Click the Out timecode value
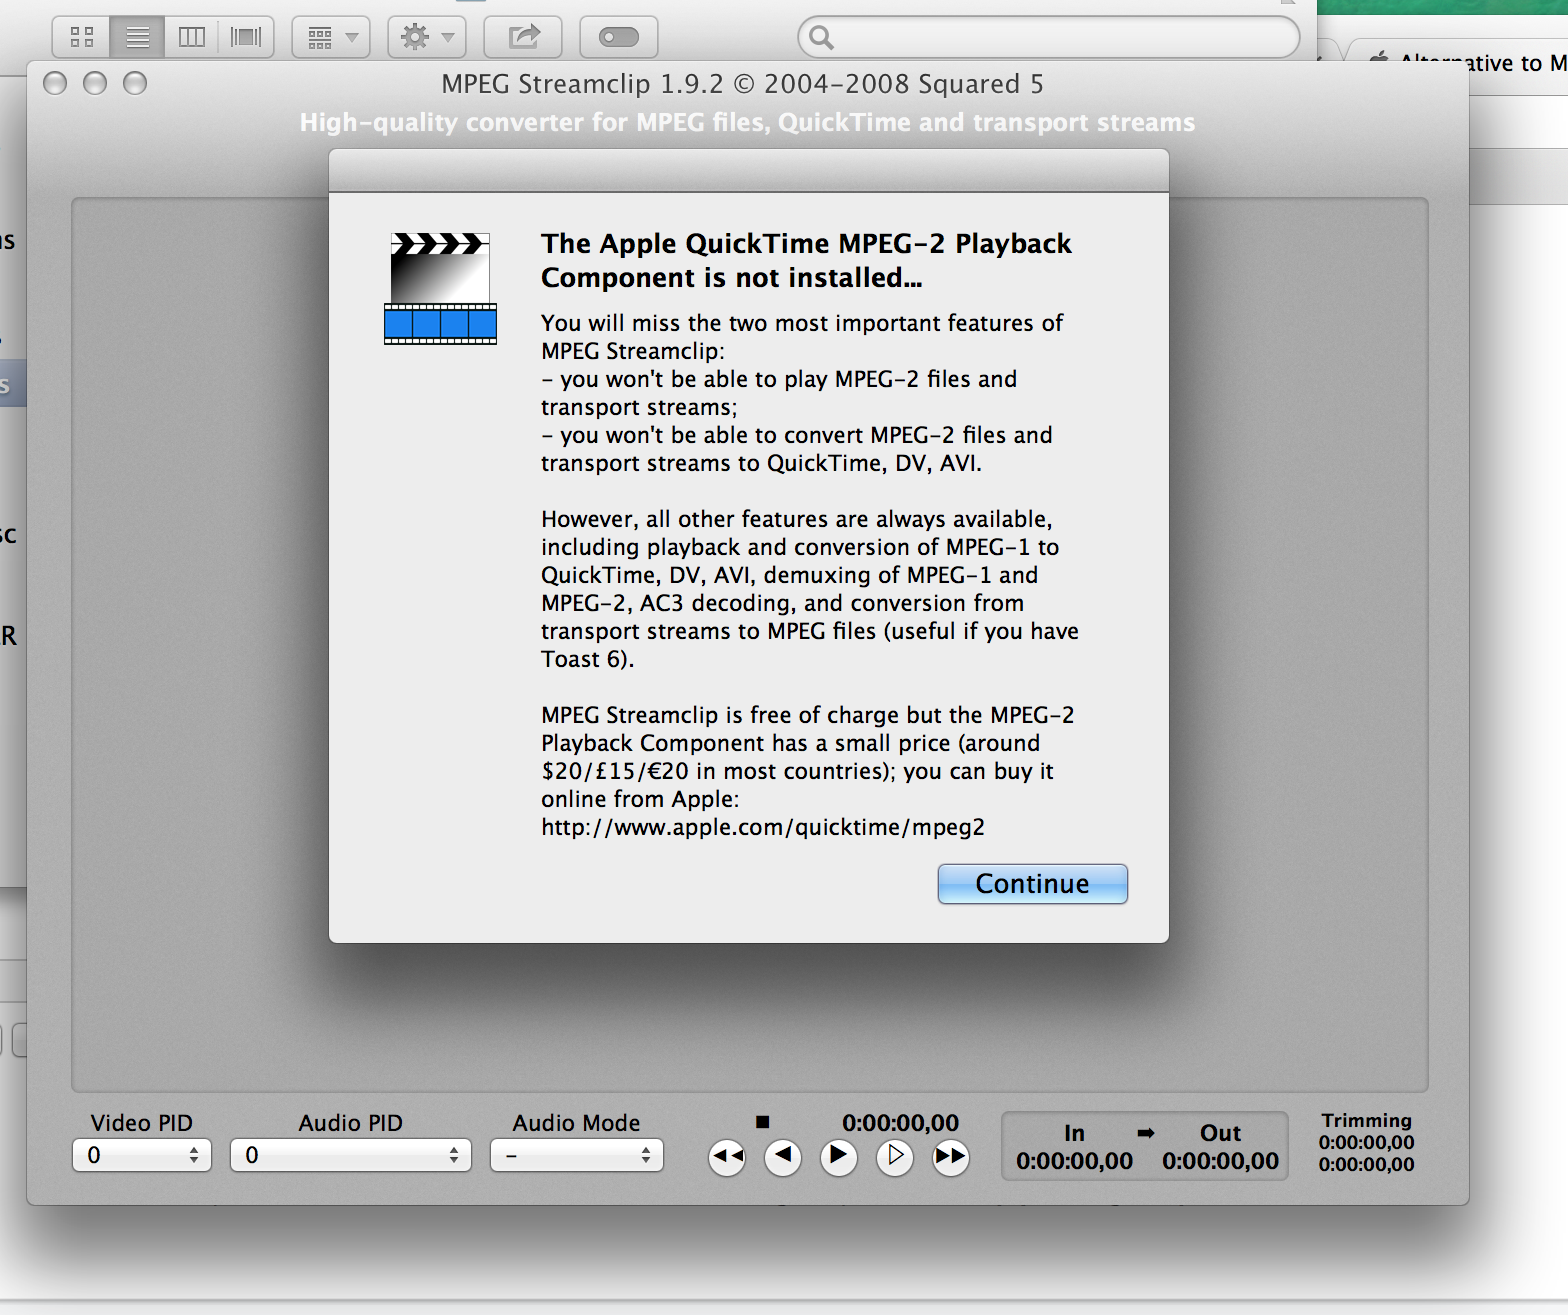Image resolution: width=1568 pixels, height=1315 pixels. tap(1220, 1161)
